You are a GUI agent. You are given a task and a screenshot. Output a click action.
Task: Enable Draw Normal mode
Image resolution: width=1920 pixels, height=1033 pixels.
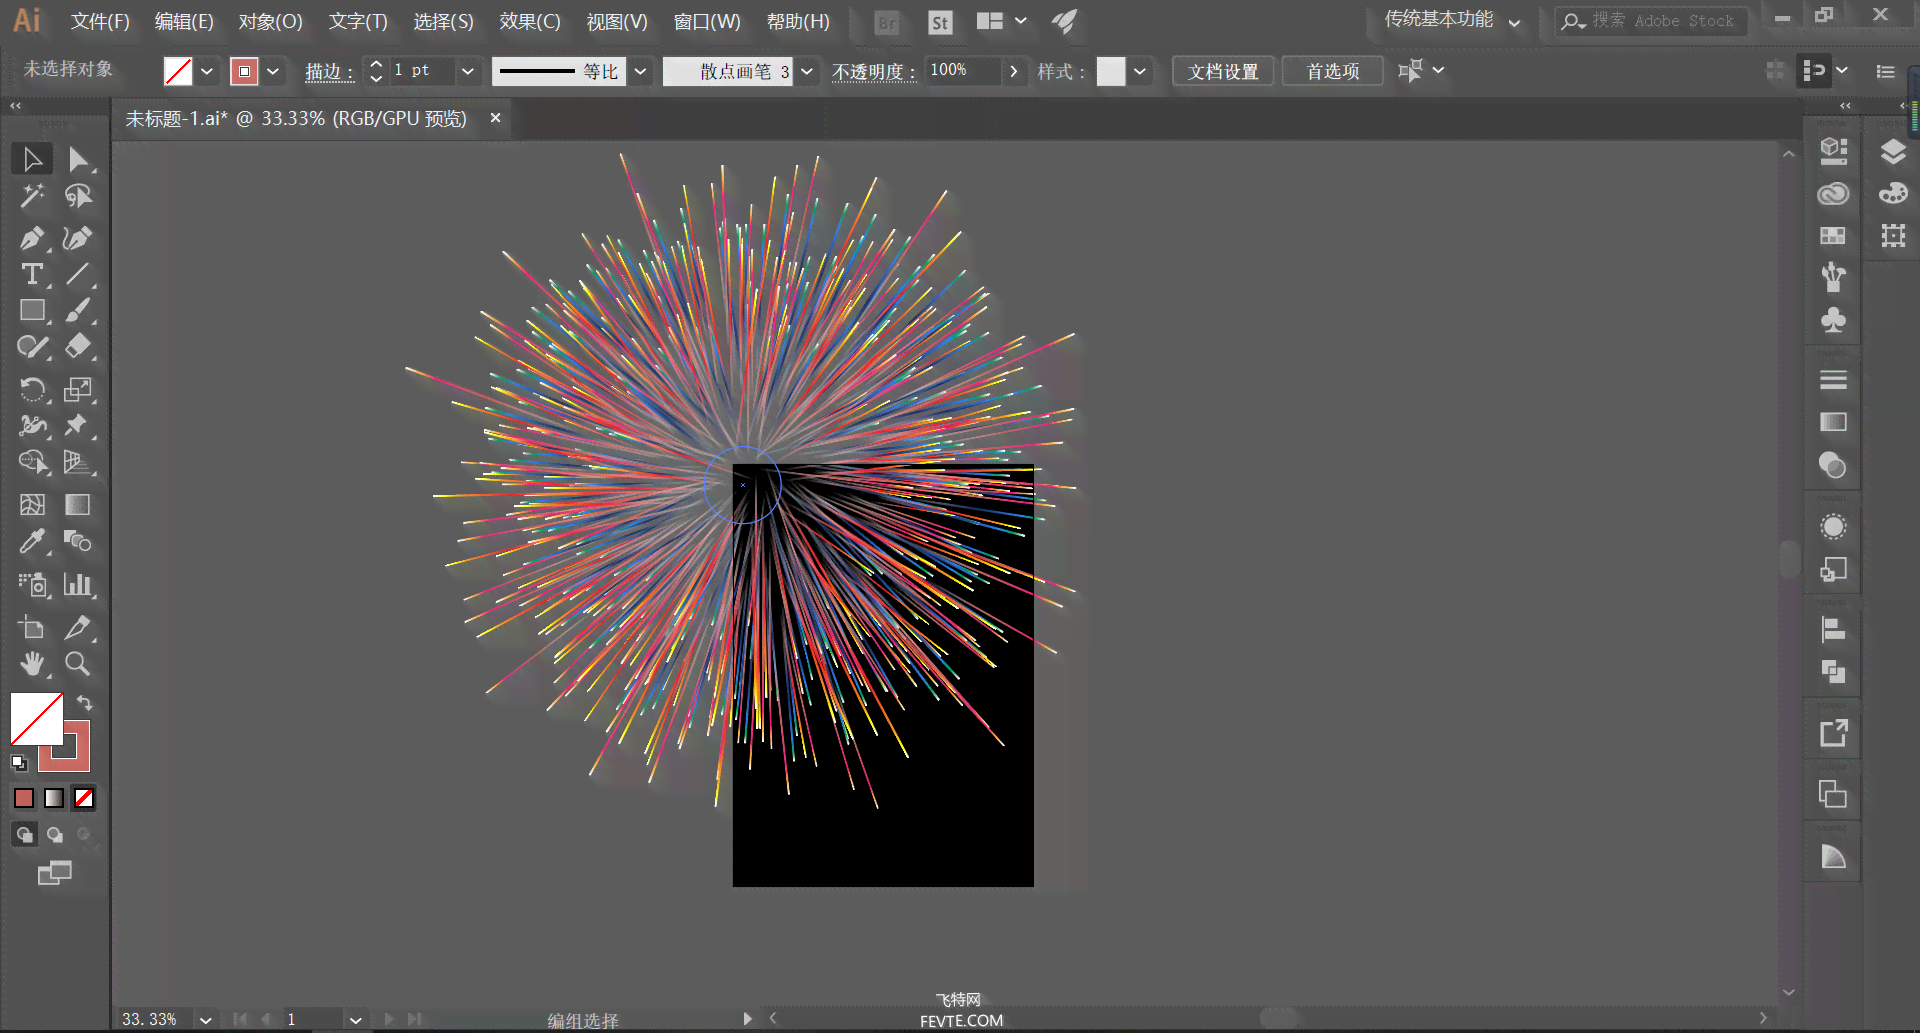(25, 834)
